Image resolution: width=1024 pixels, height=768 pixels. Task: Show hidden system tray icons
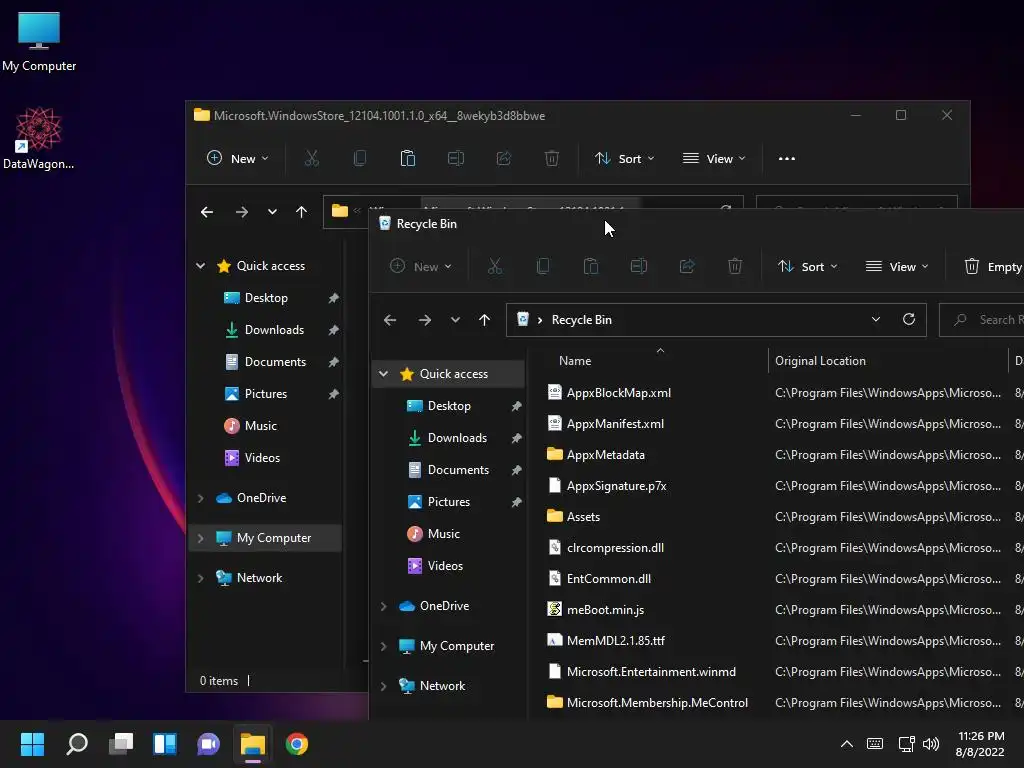846,744
